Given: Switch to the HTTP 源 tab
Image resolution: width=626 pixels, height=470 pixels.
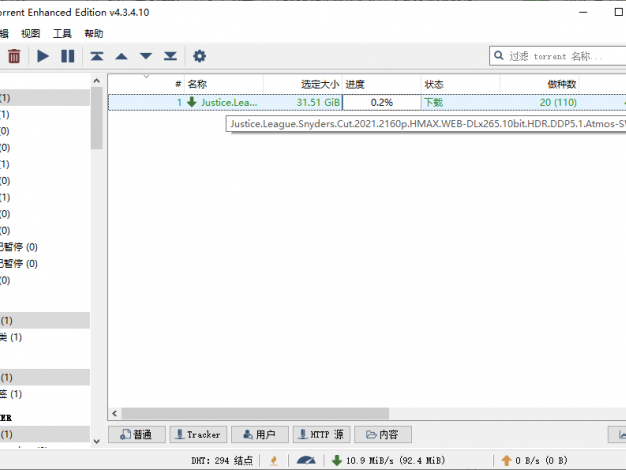Looking at the screenshot, I should (x=321, y=434).
